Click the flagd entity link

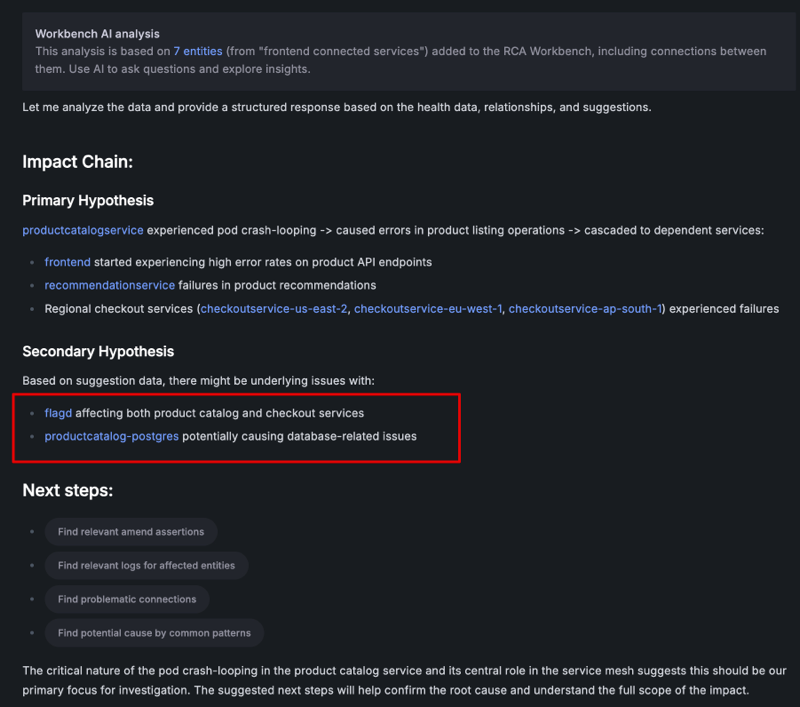58,413
